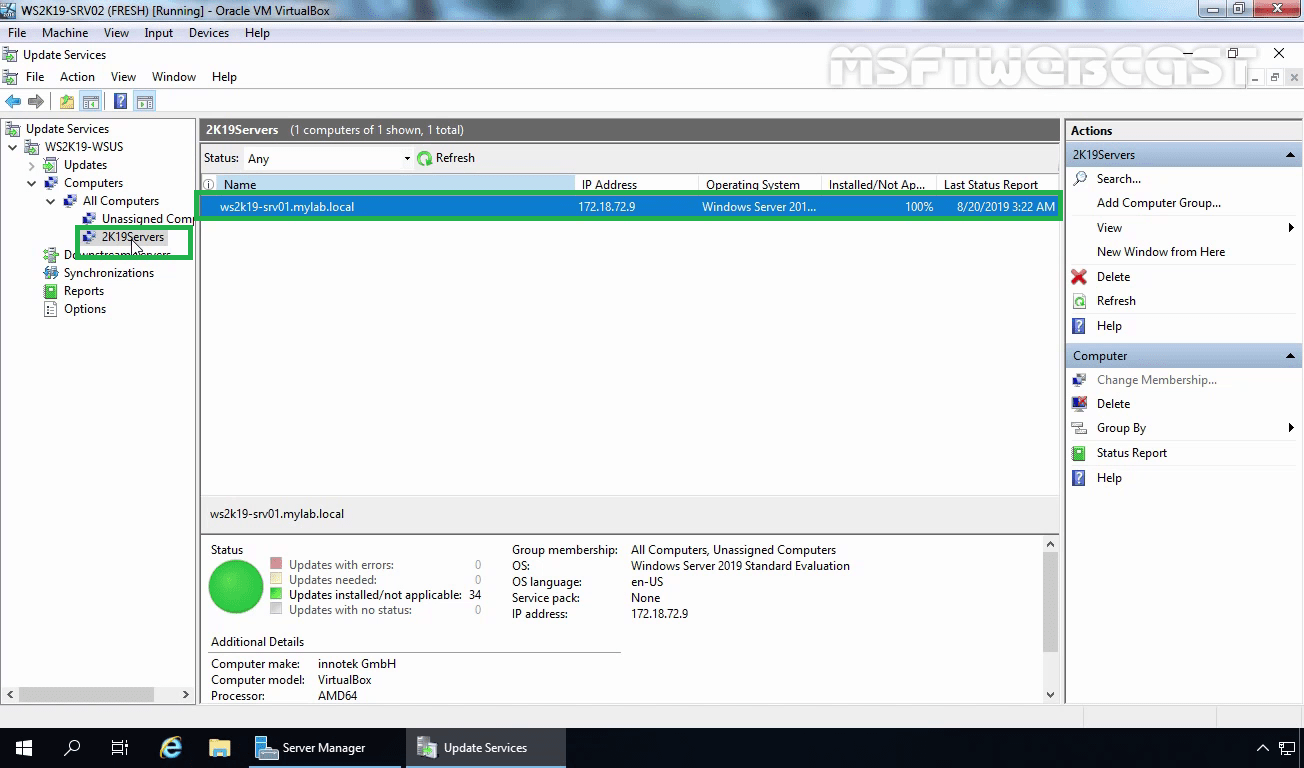Click Help icon in 2K19Servers section
The width and height of the screenshot is (1304, 768).
1079,326
